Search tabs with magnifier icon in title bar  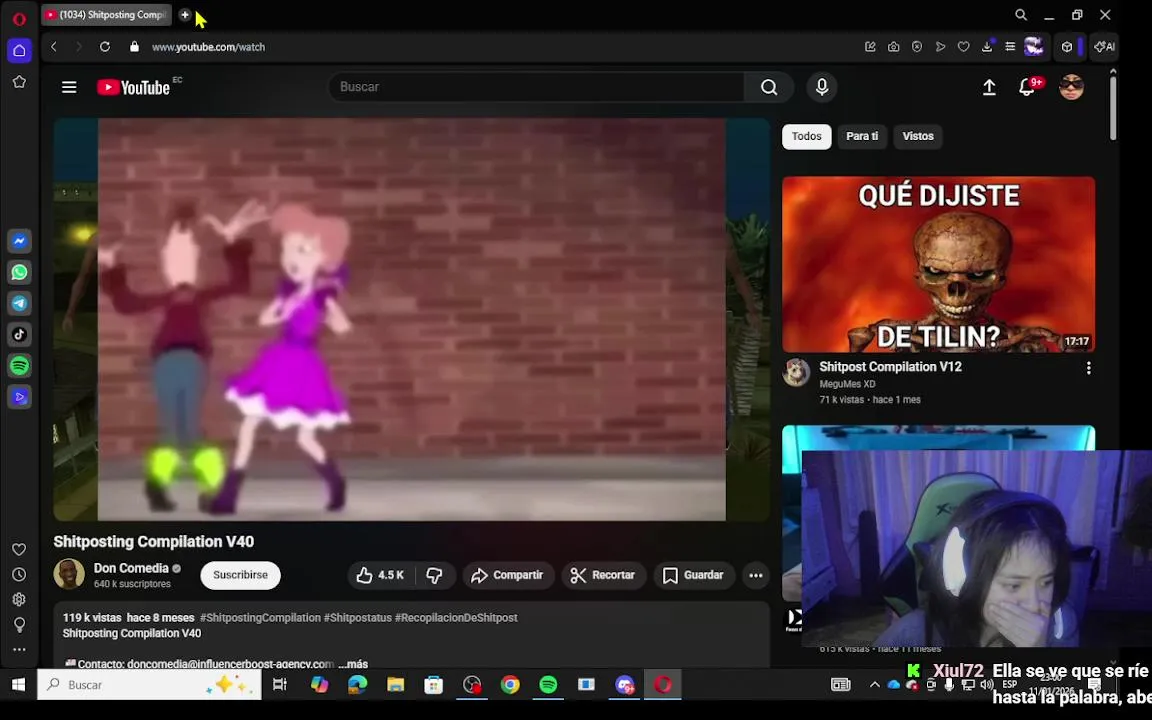click(1020, 15)
